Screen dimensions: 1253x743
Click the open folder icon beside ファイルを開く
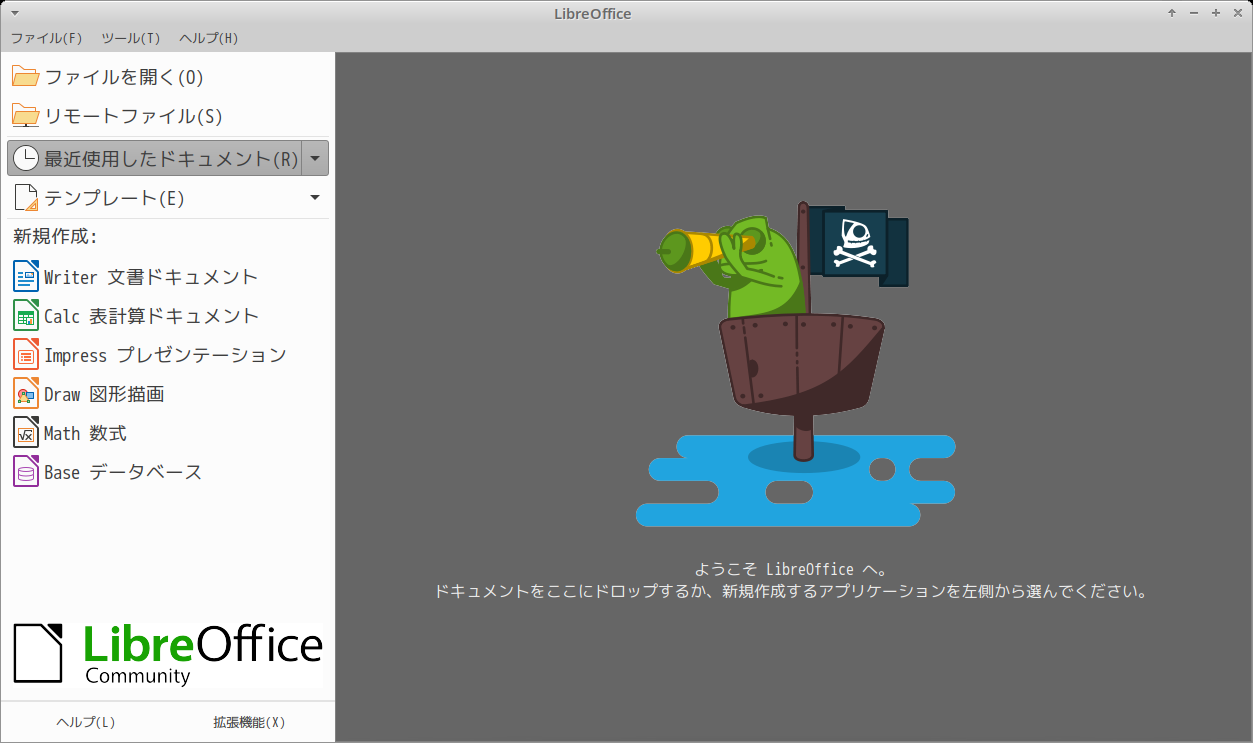pos(25,77)
